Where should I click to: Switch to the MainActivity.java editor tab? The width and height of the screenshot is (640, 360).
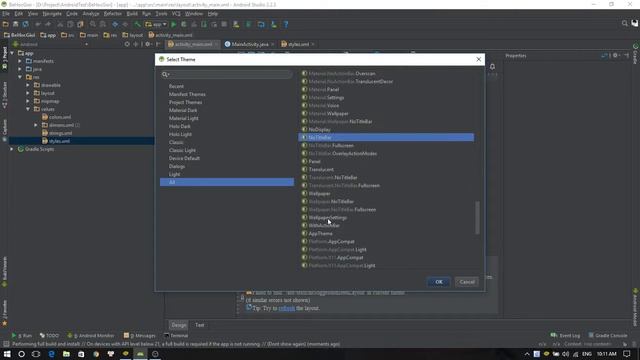click(x=250, y=44)
